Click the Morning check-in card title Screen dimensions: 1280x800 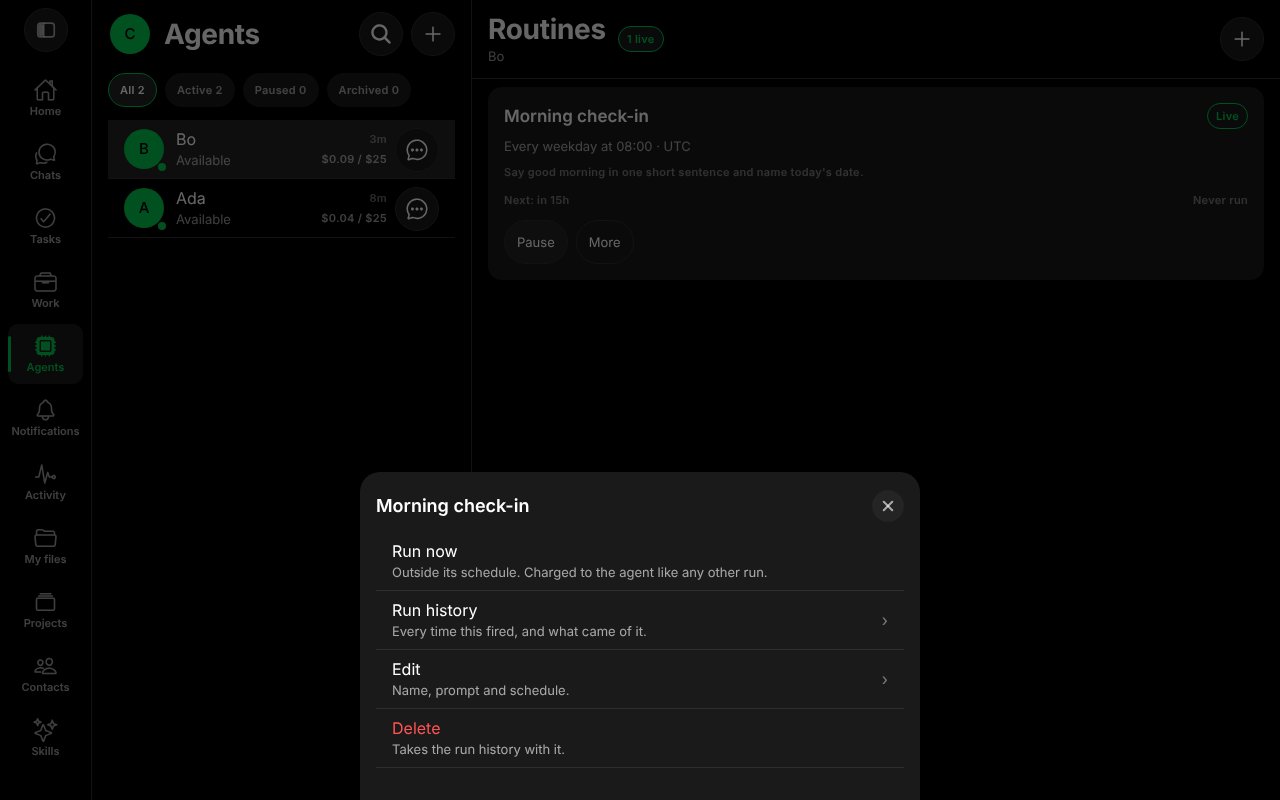click(x=576, y=116)
